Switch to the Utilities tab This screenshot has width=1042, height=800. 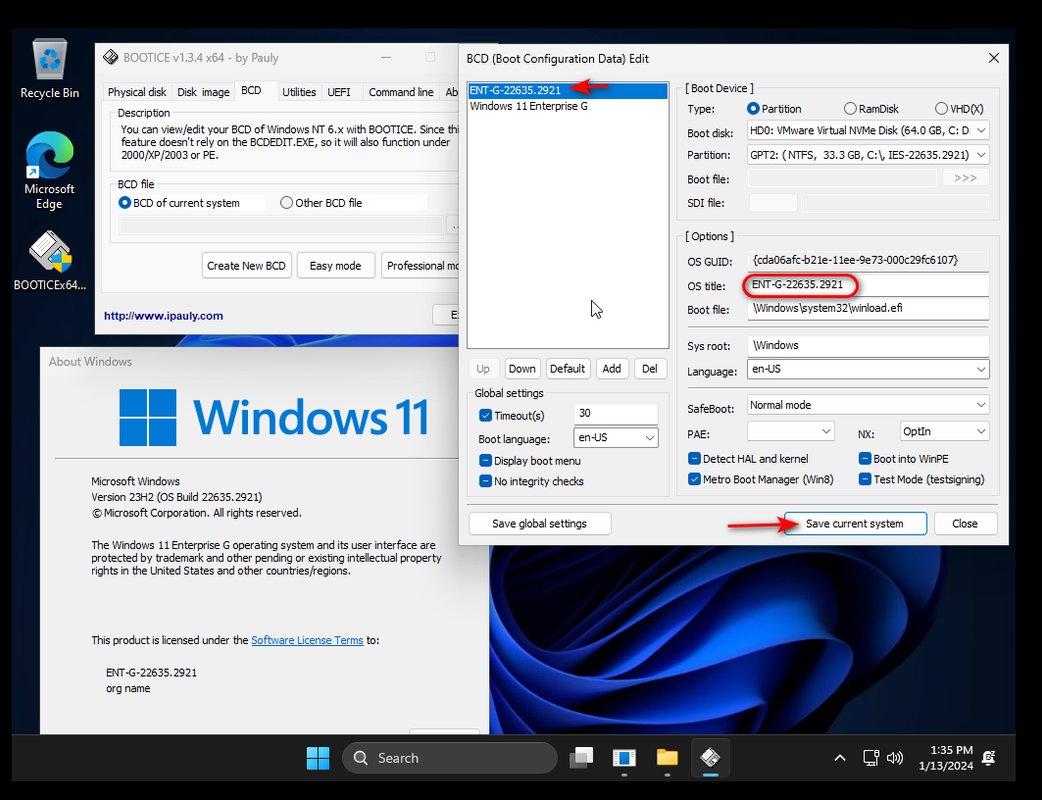[299, 92]
